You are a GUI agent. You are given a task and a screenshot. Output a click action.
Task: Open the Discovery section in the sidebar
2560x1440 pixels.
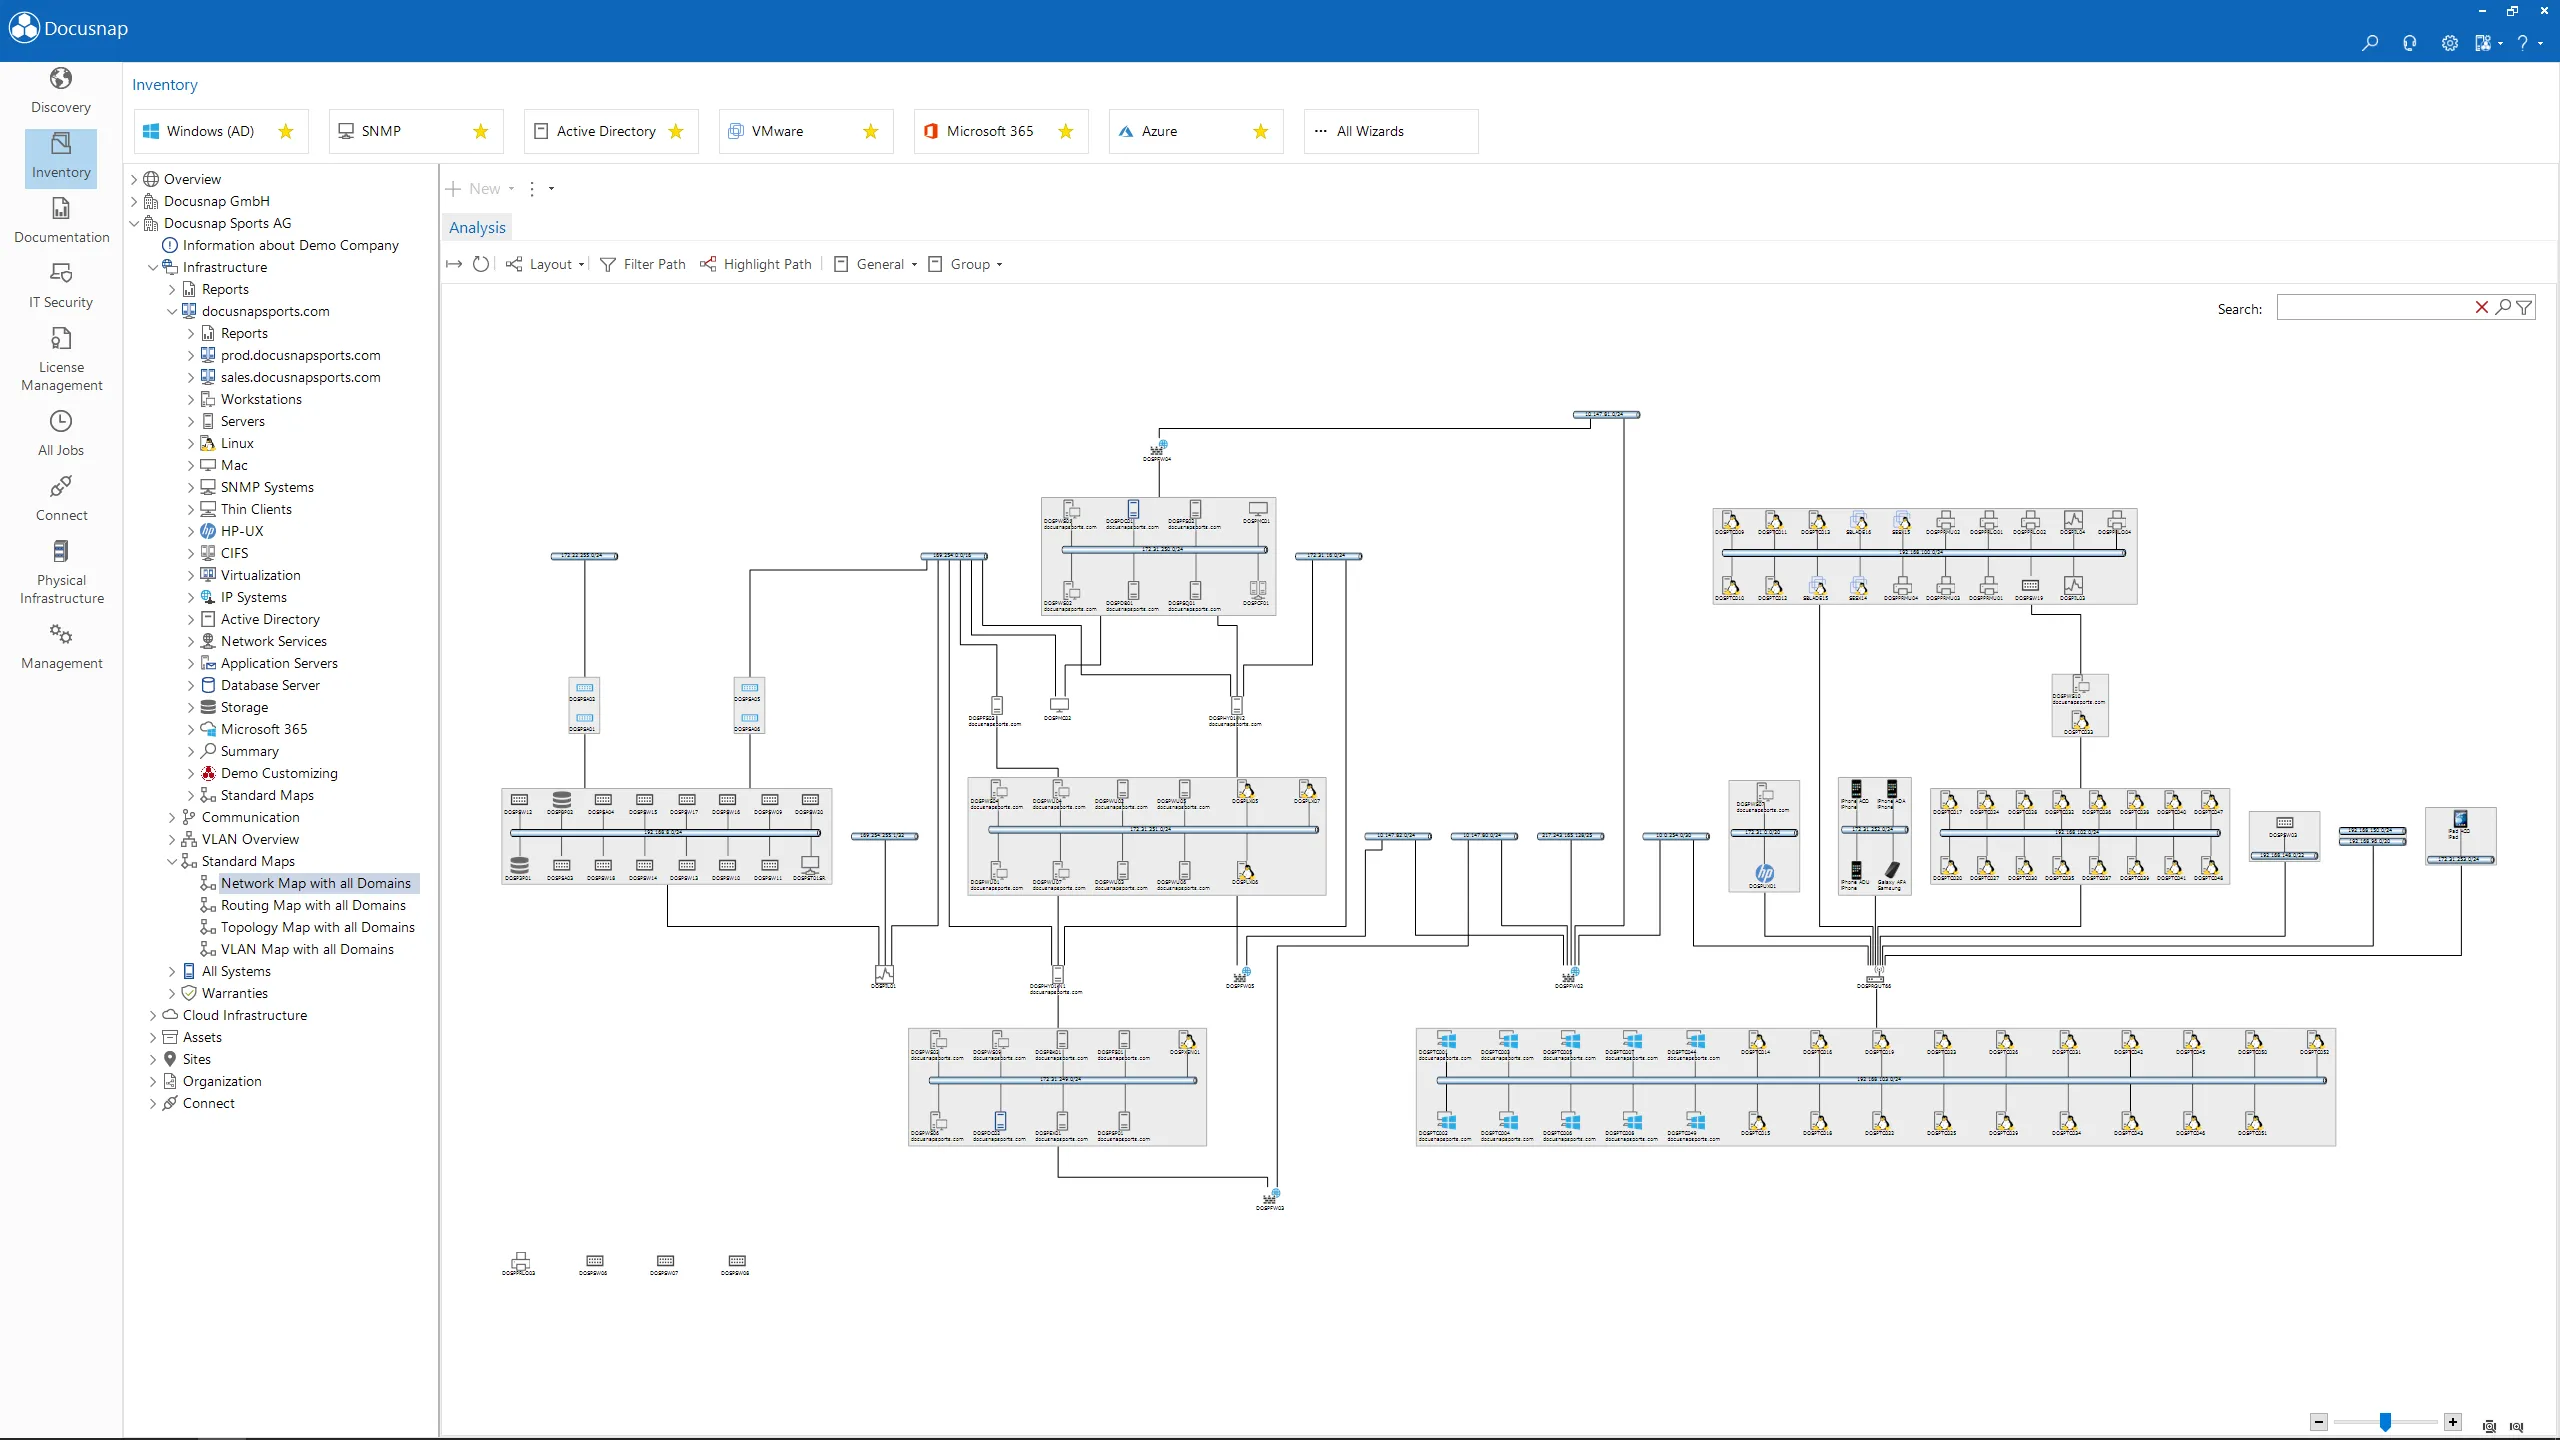click(x=61, y=91)
